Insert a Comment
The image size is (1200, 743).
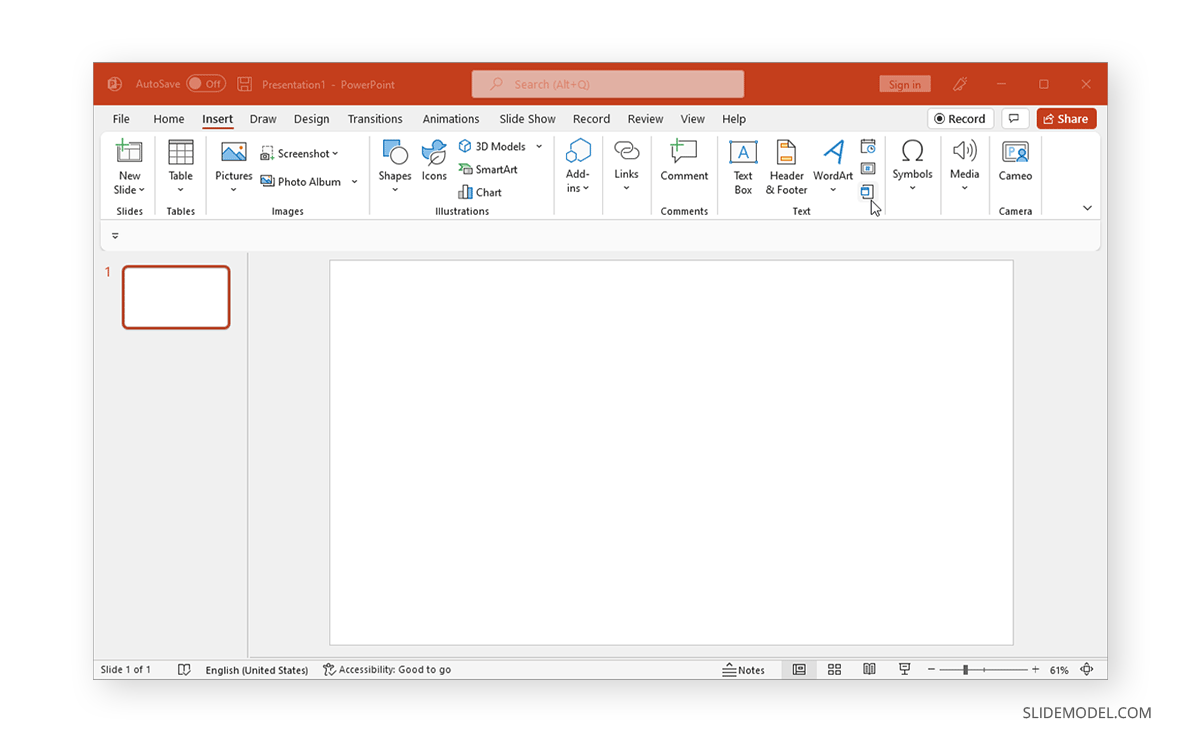684,162
